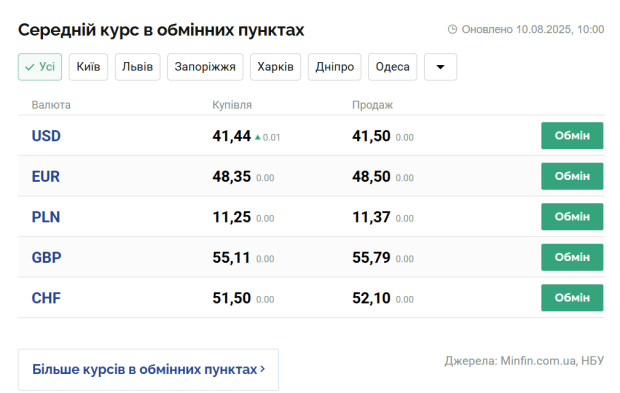Viewport: 620px width, 393px height.
Task: Open the USD currency link
Action: tap(46, 136)
